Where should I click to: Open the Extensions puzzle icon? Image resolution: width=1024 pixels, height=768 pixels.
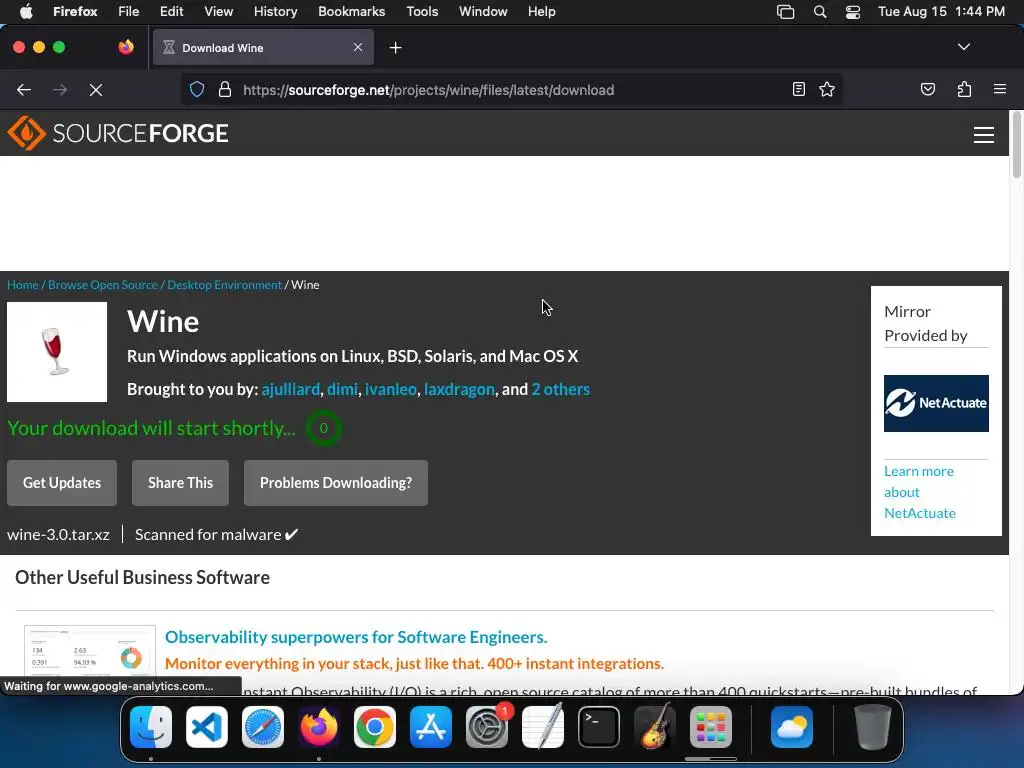click(x=964, y=89)
